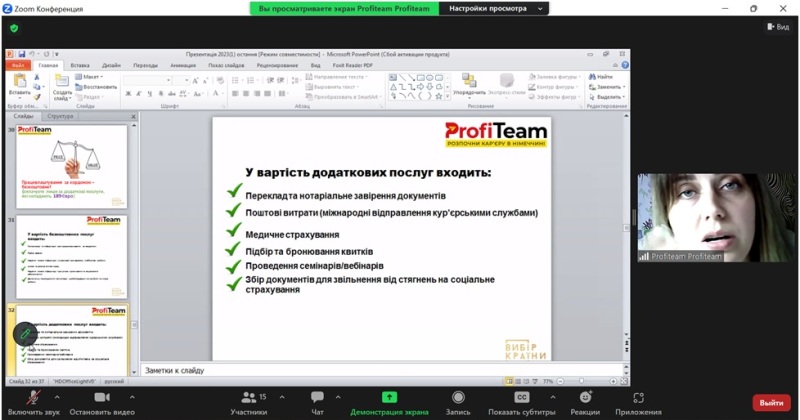The image size is (800, 420).
Task: Click the Вид view button in Zoom
Action: (x=779, y=27)
